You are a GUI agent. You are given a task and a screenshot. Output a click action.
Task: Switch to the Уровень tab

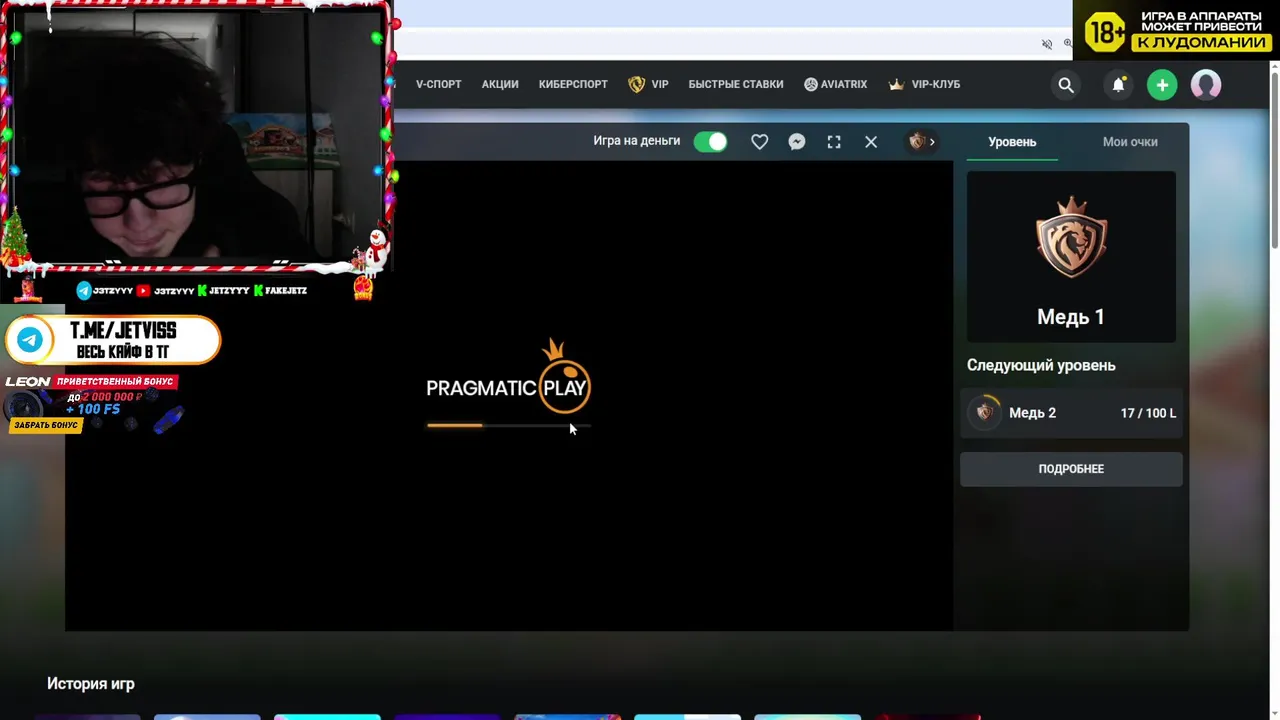1012,142
